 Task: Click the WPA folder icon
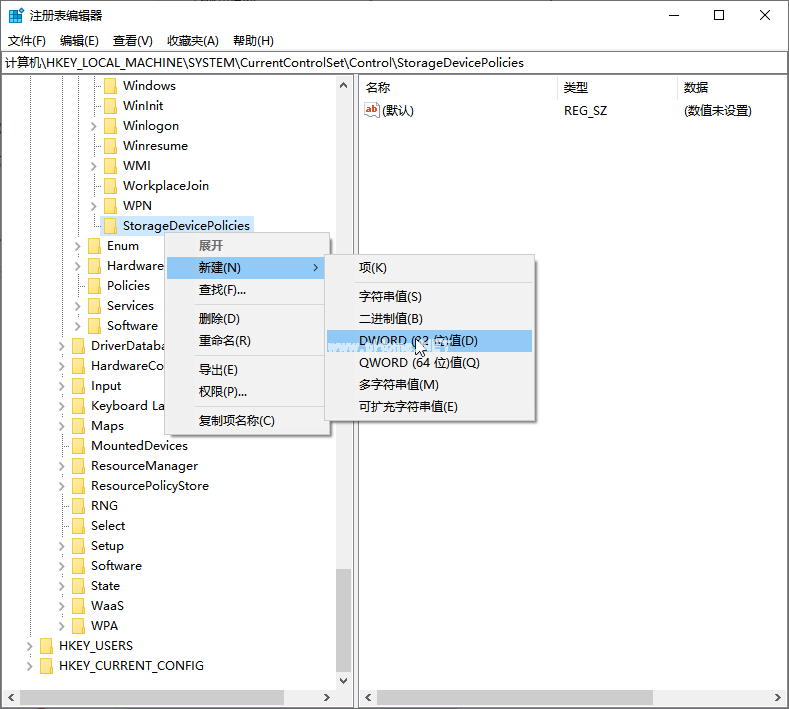point(78,626)
